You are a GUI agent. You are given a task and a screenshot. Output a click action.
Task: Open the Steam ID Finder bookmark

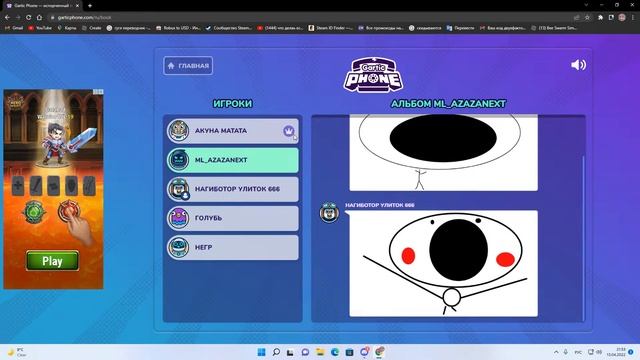click(331, 28)
